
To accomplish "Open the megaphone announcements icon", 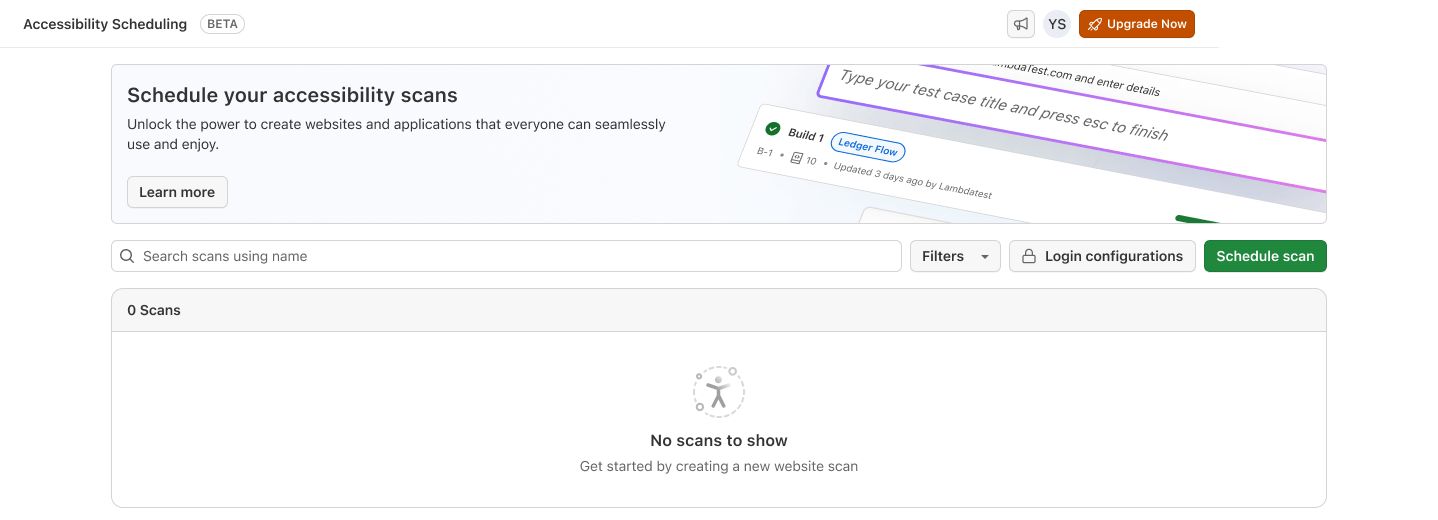I will pyautogui.click(x=1020, y=24).
